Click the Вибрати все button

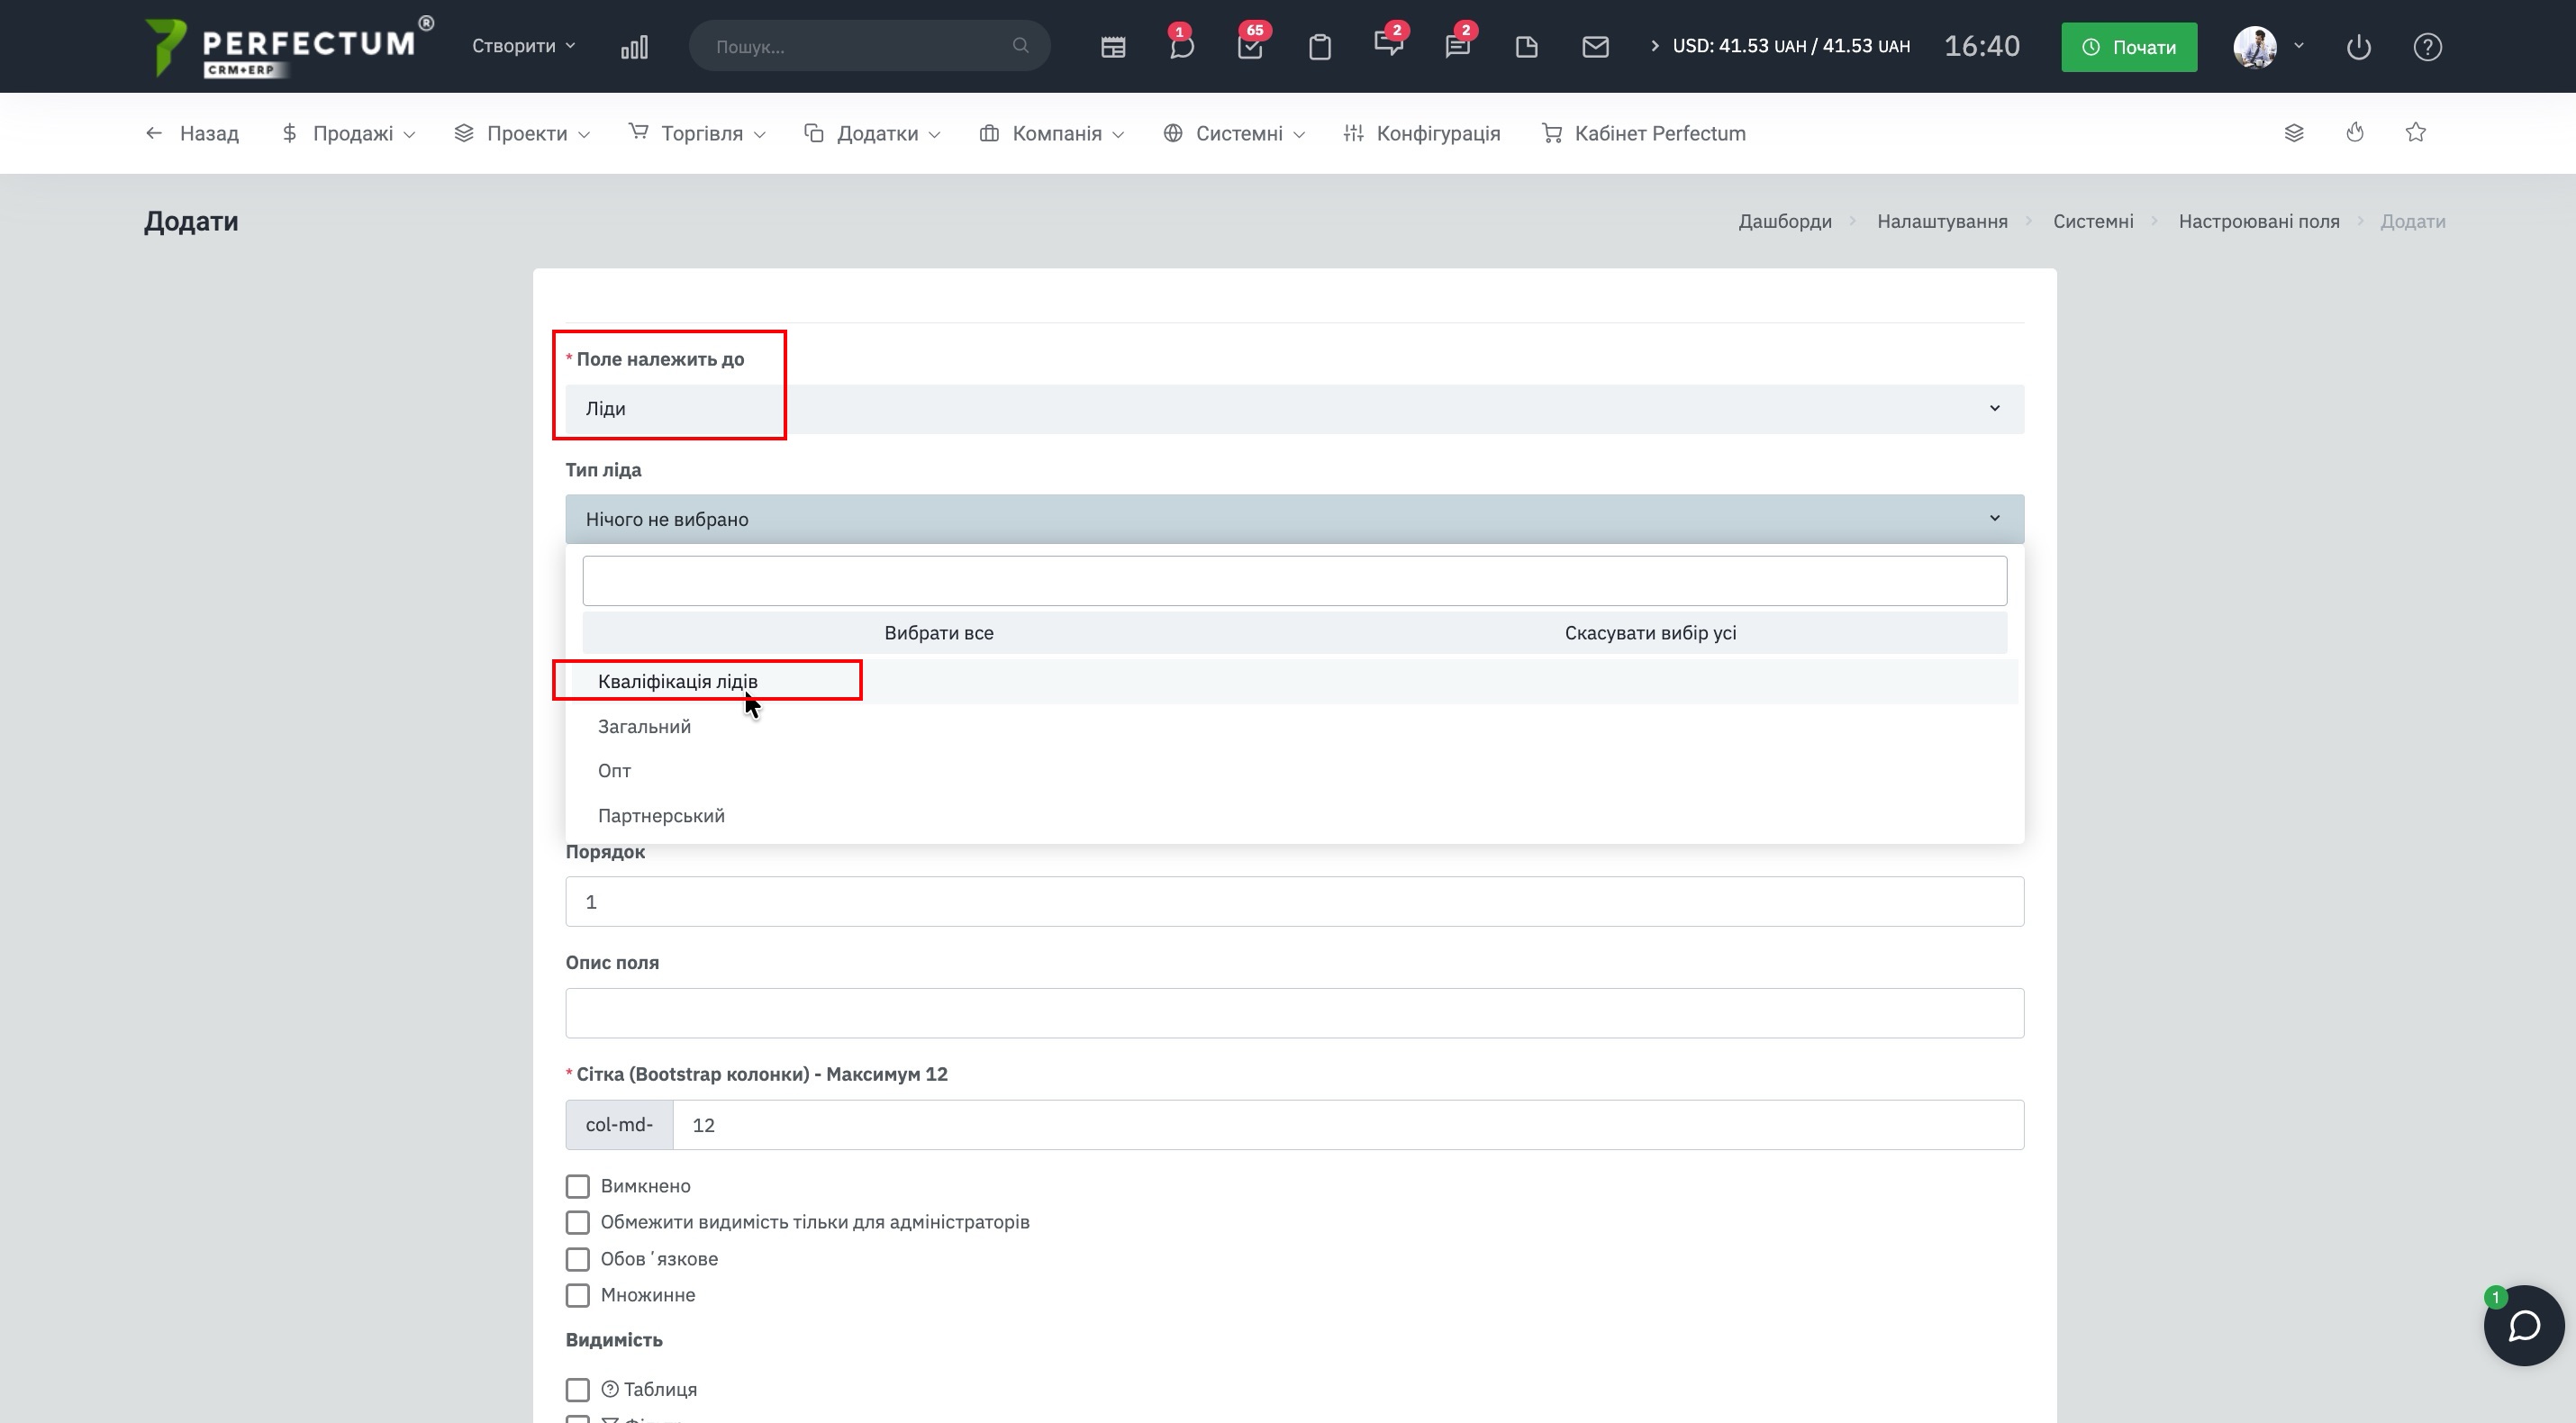938,633
